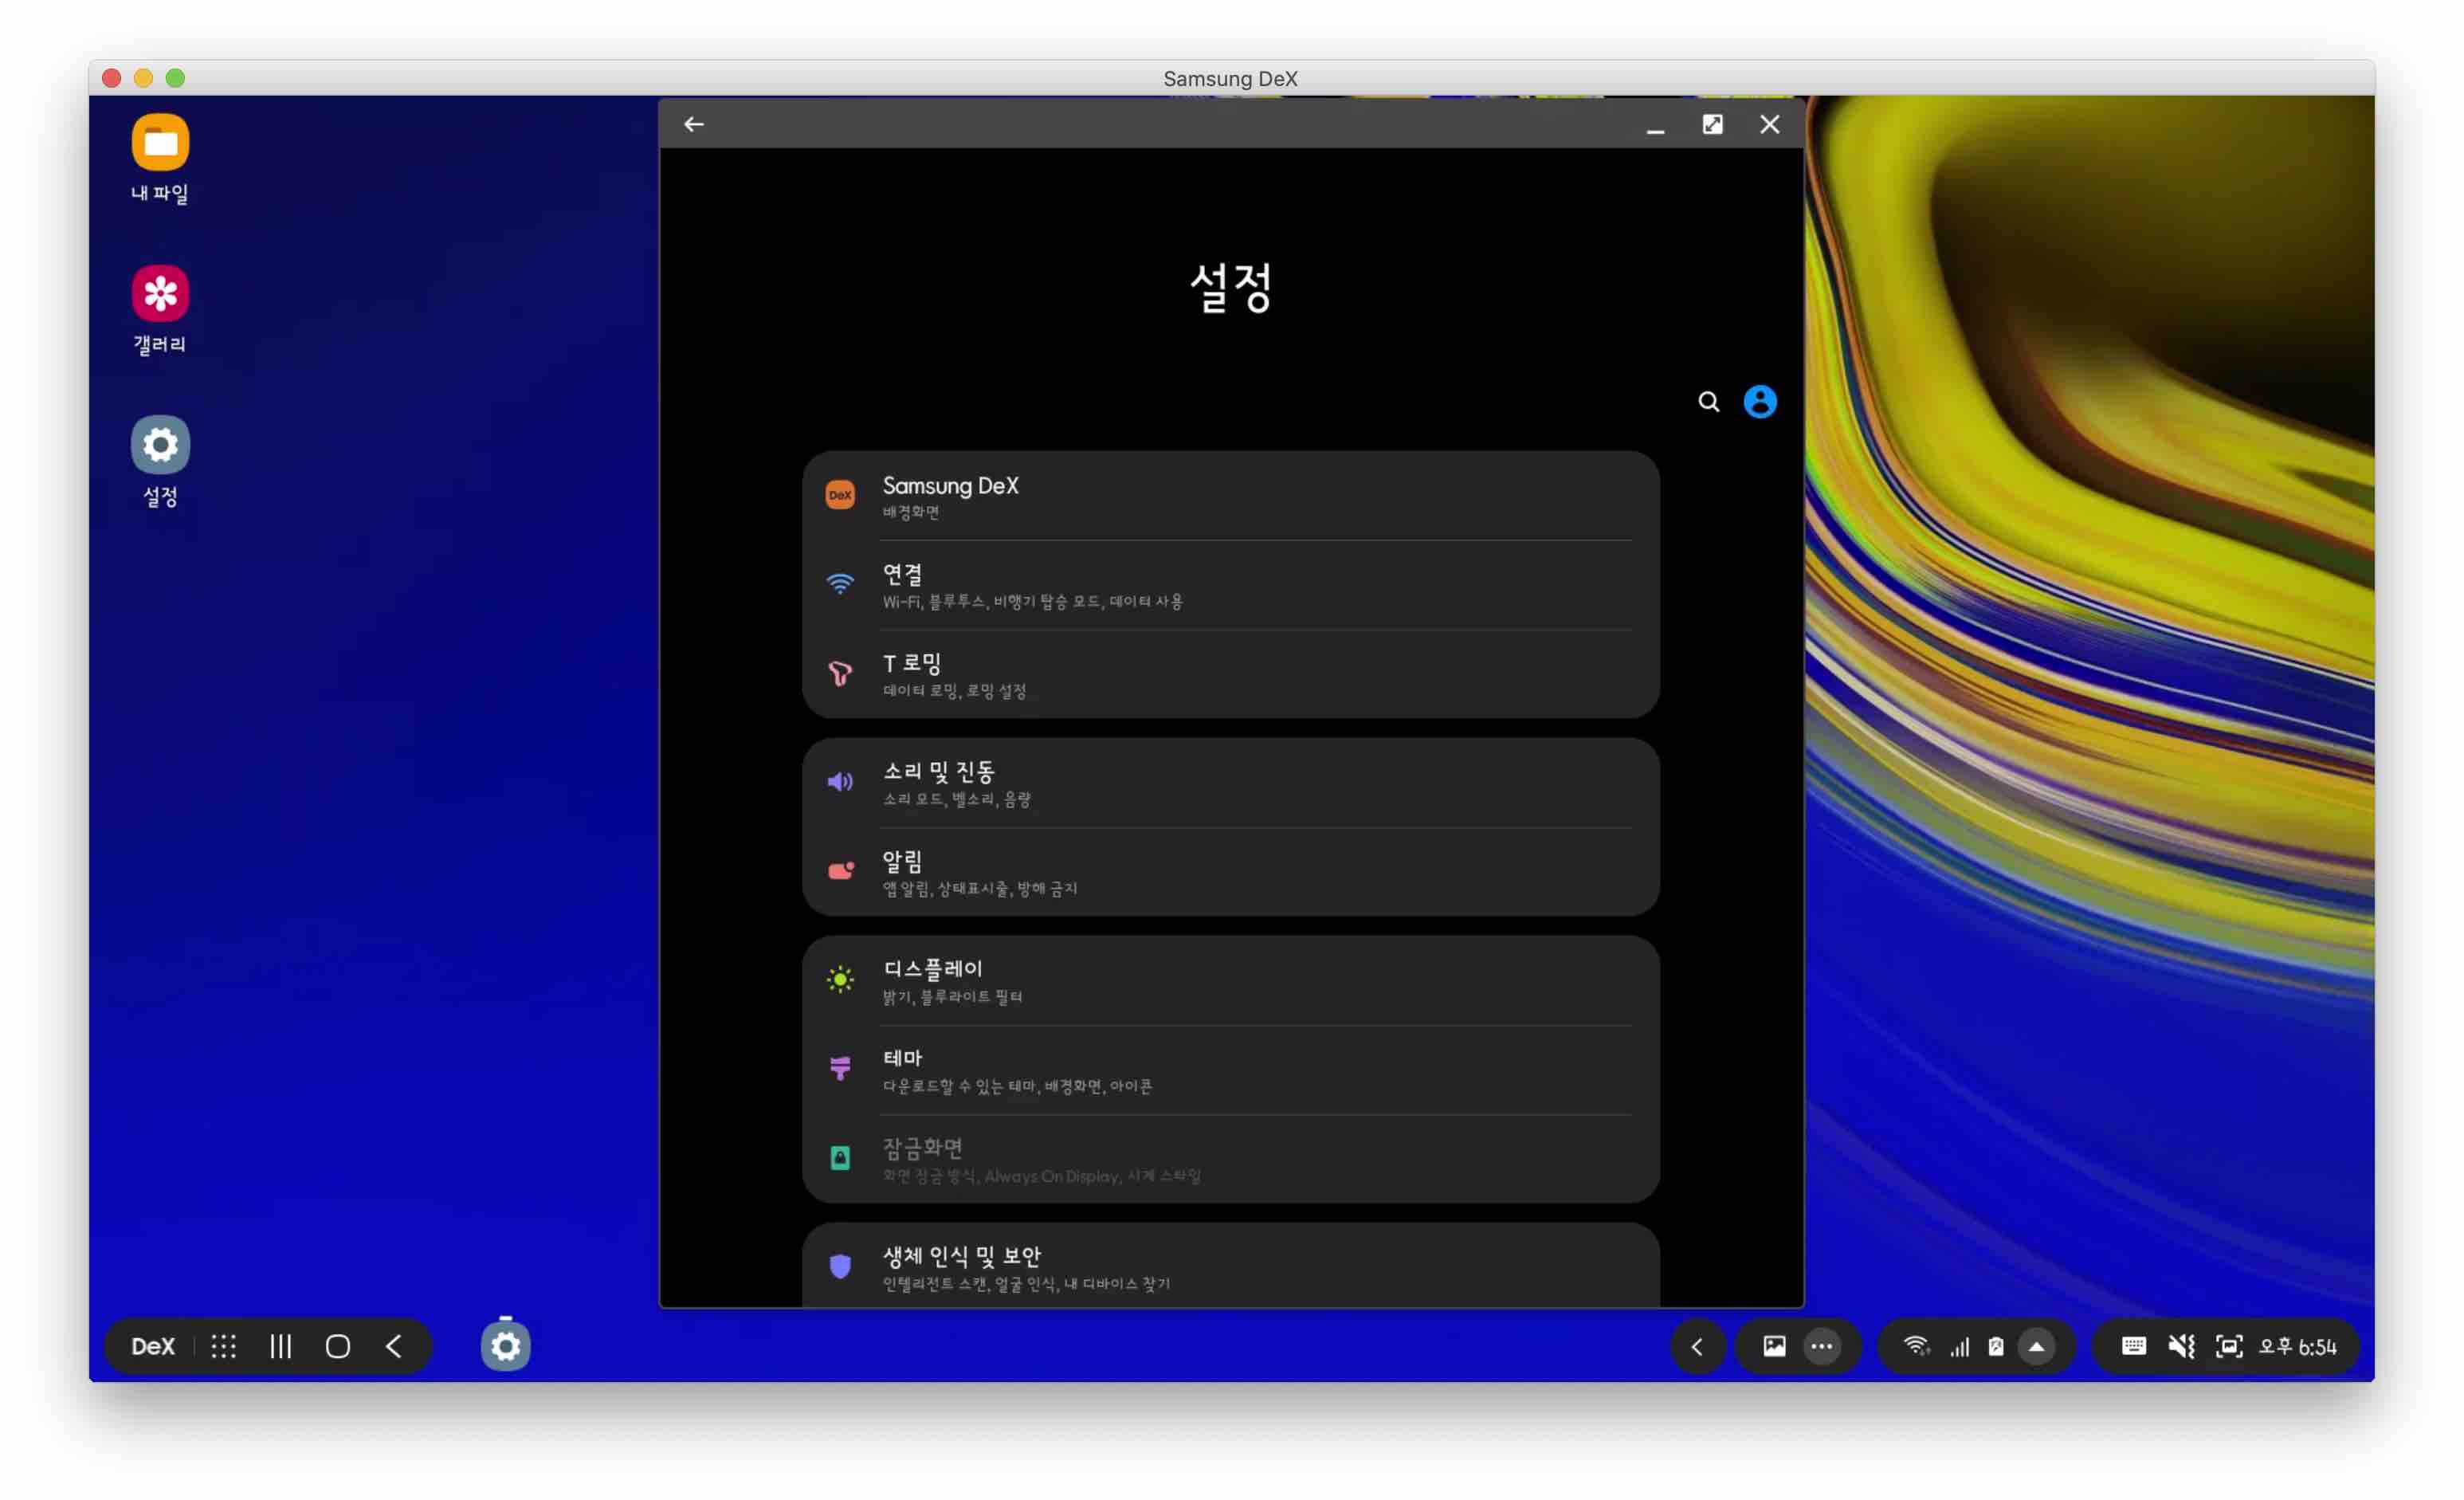Image resolution: width=2464 pixels, height=1500 pixels.
Task: Open the apps grid in taskbar
Action: click(224, 1346)
